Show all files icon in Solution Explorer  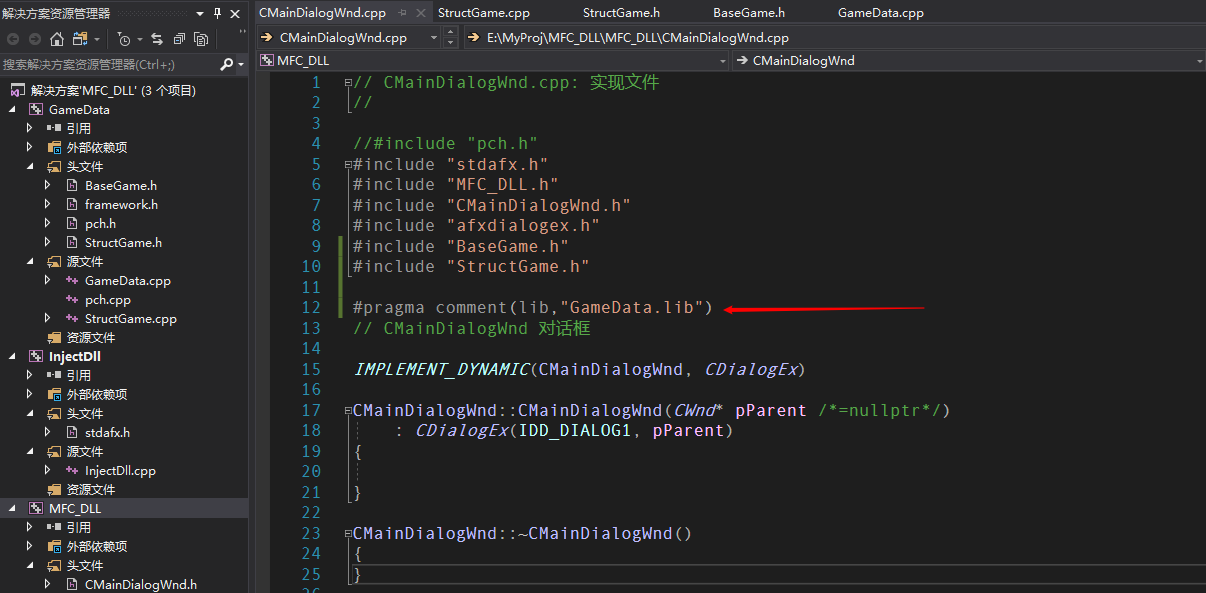pos(201,39)
